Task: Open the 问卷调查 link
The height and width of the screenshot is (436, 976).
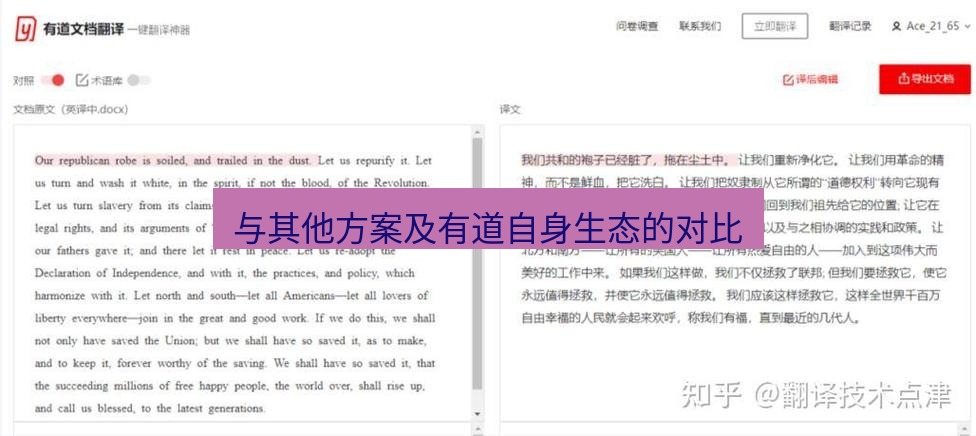Action: (637, 26)
